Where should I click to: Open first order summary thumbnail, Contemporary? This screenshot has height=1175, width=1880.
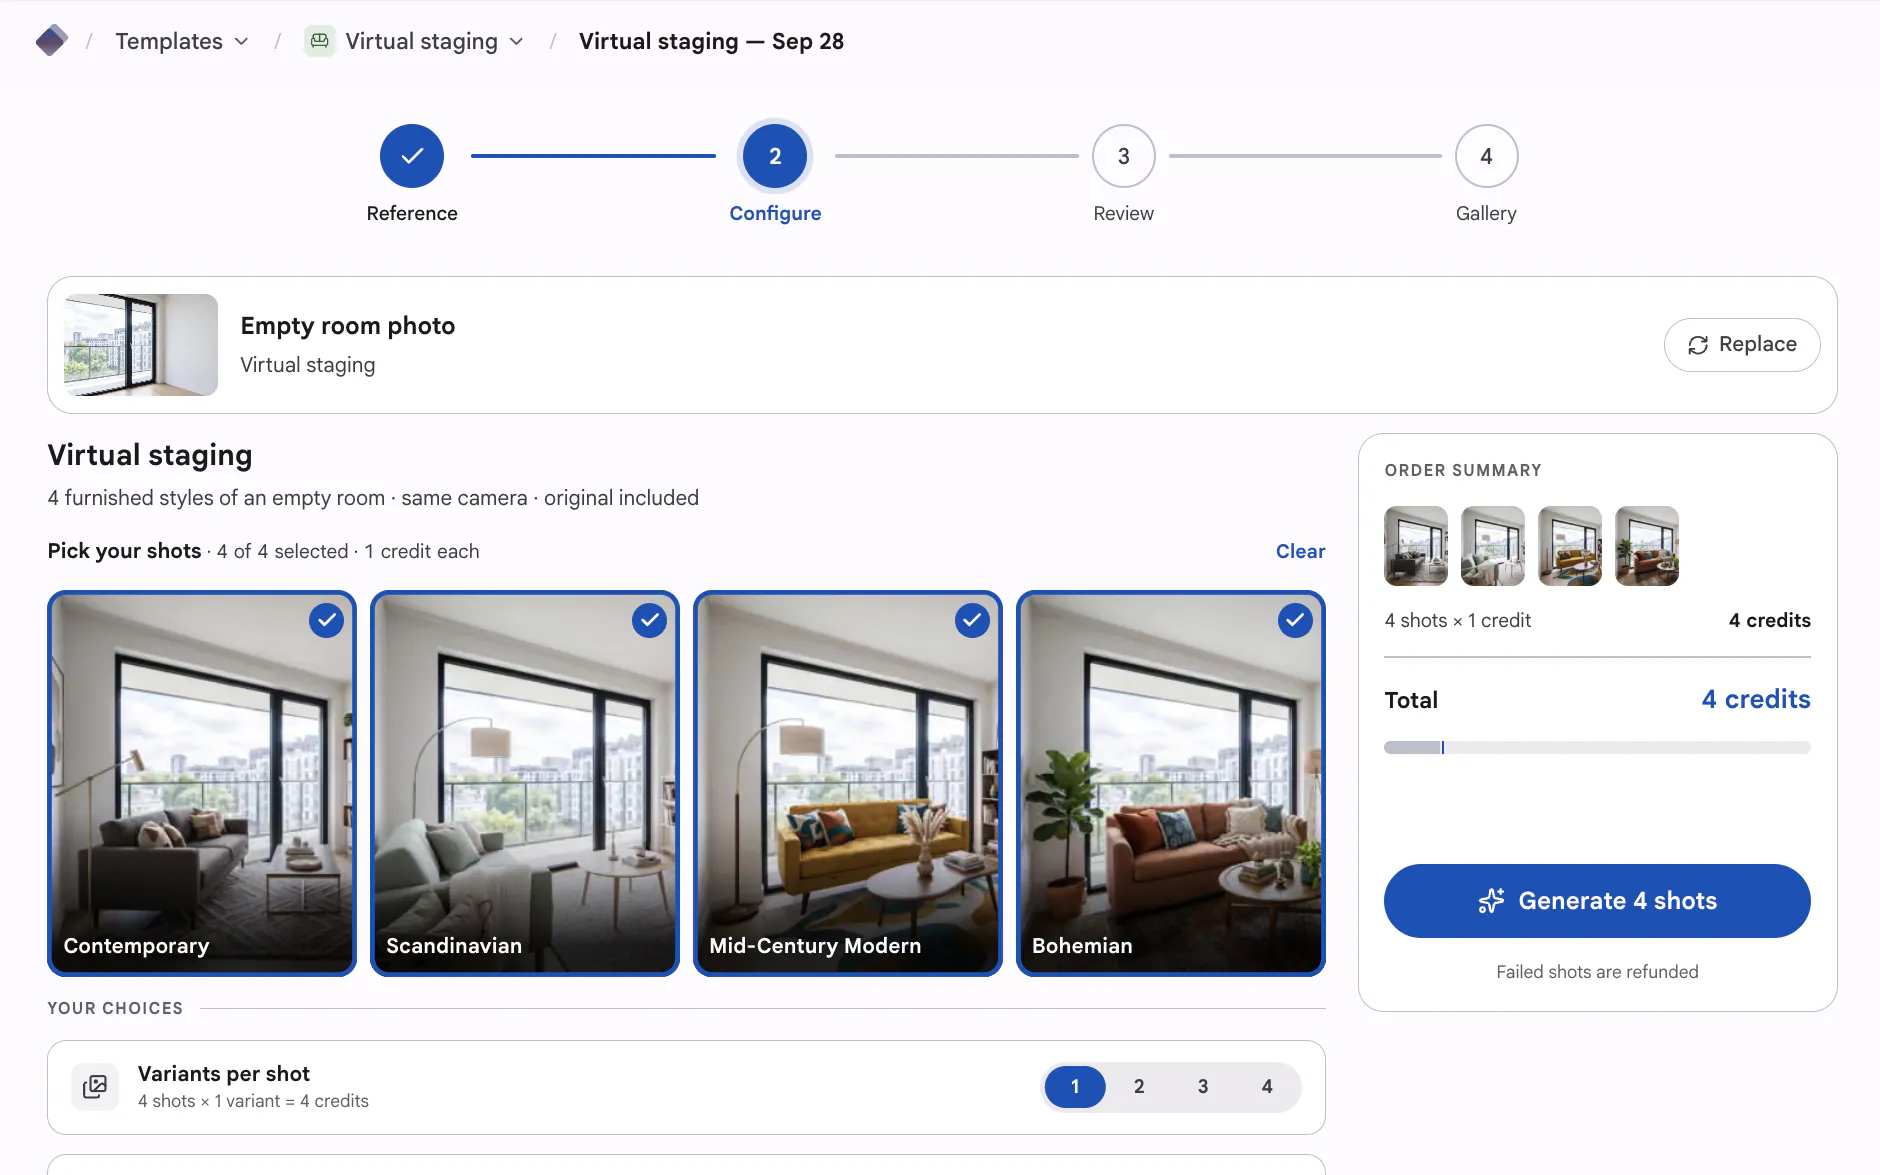point(1416,546)
